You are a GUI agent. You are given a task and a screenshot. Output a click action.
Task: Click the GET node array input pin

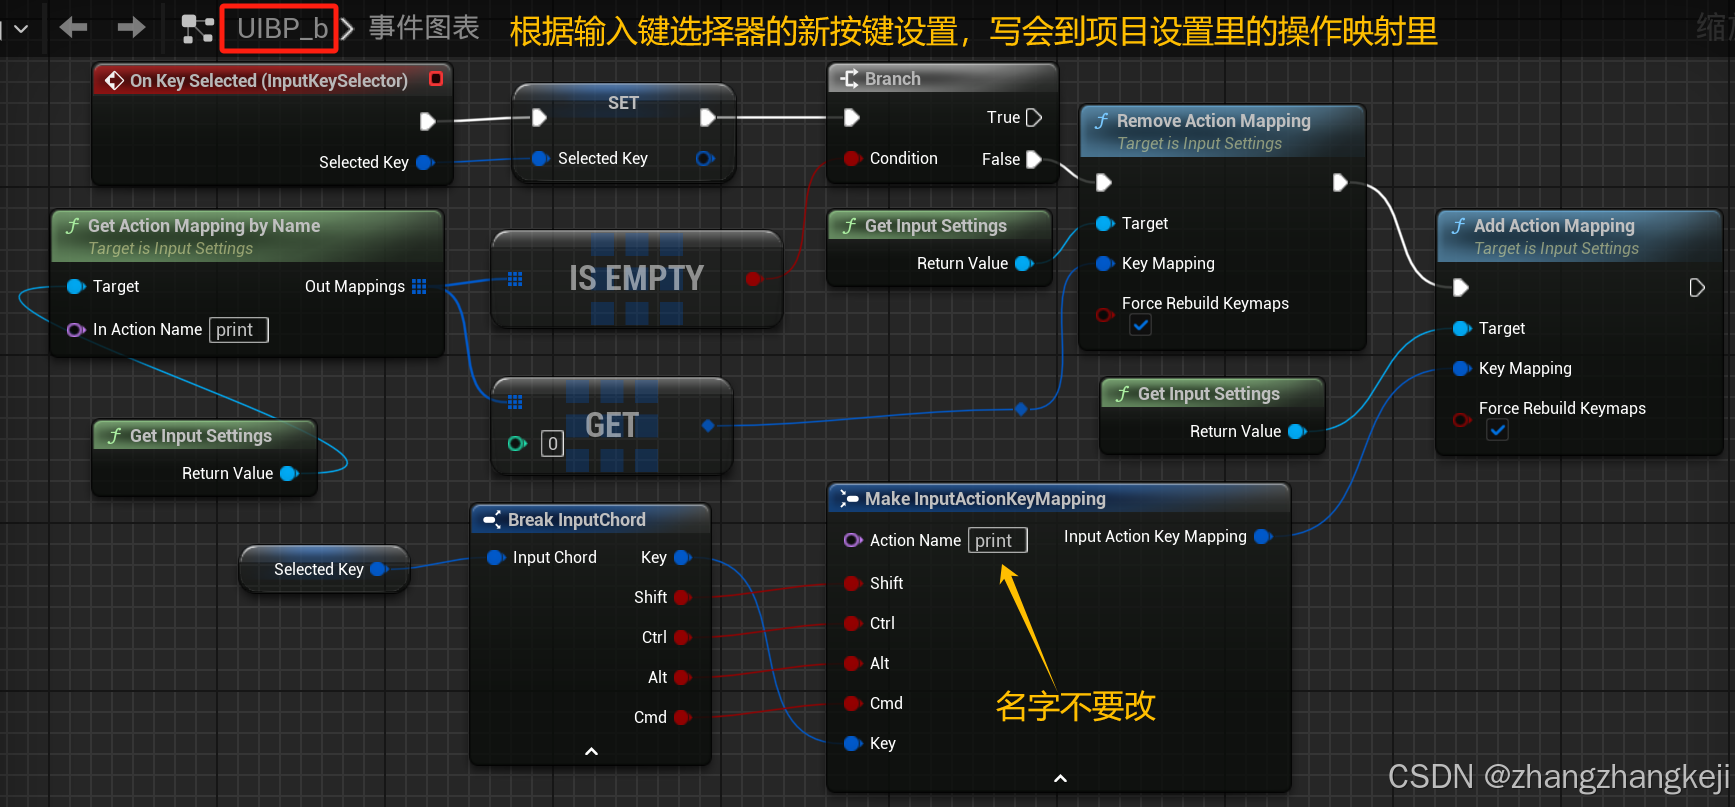tap(515, 402)
